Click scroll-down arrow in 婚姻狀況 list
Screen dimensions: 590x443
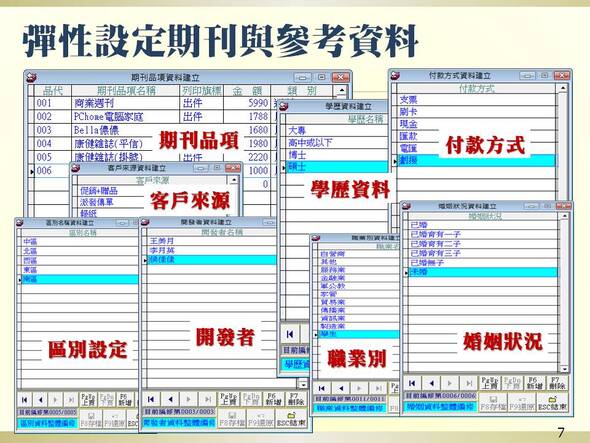(564, 369)
